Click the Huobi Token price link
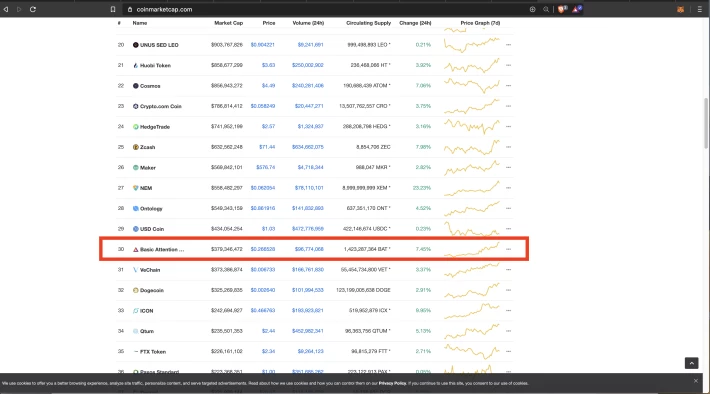710x394 pixels. pyautogui.click(x=269, y=65)
